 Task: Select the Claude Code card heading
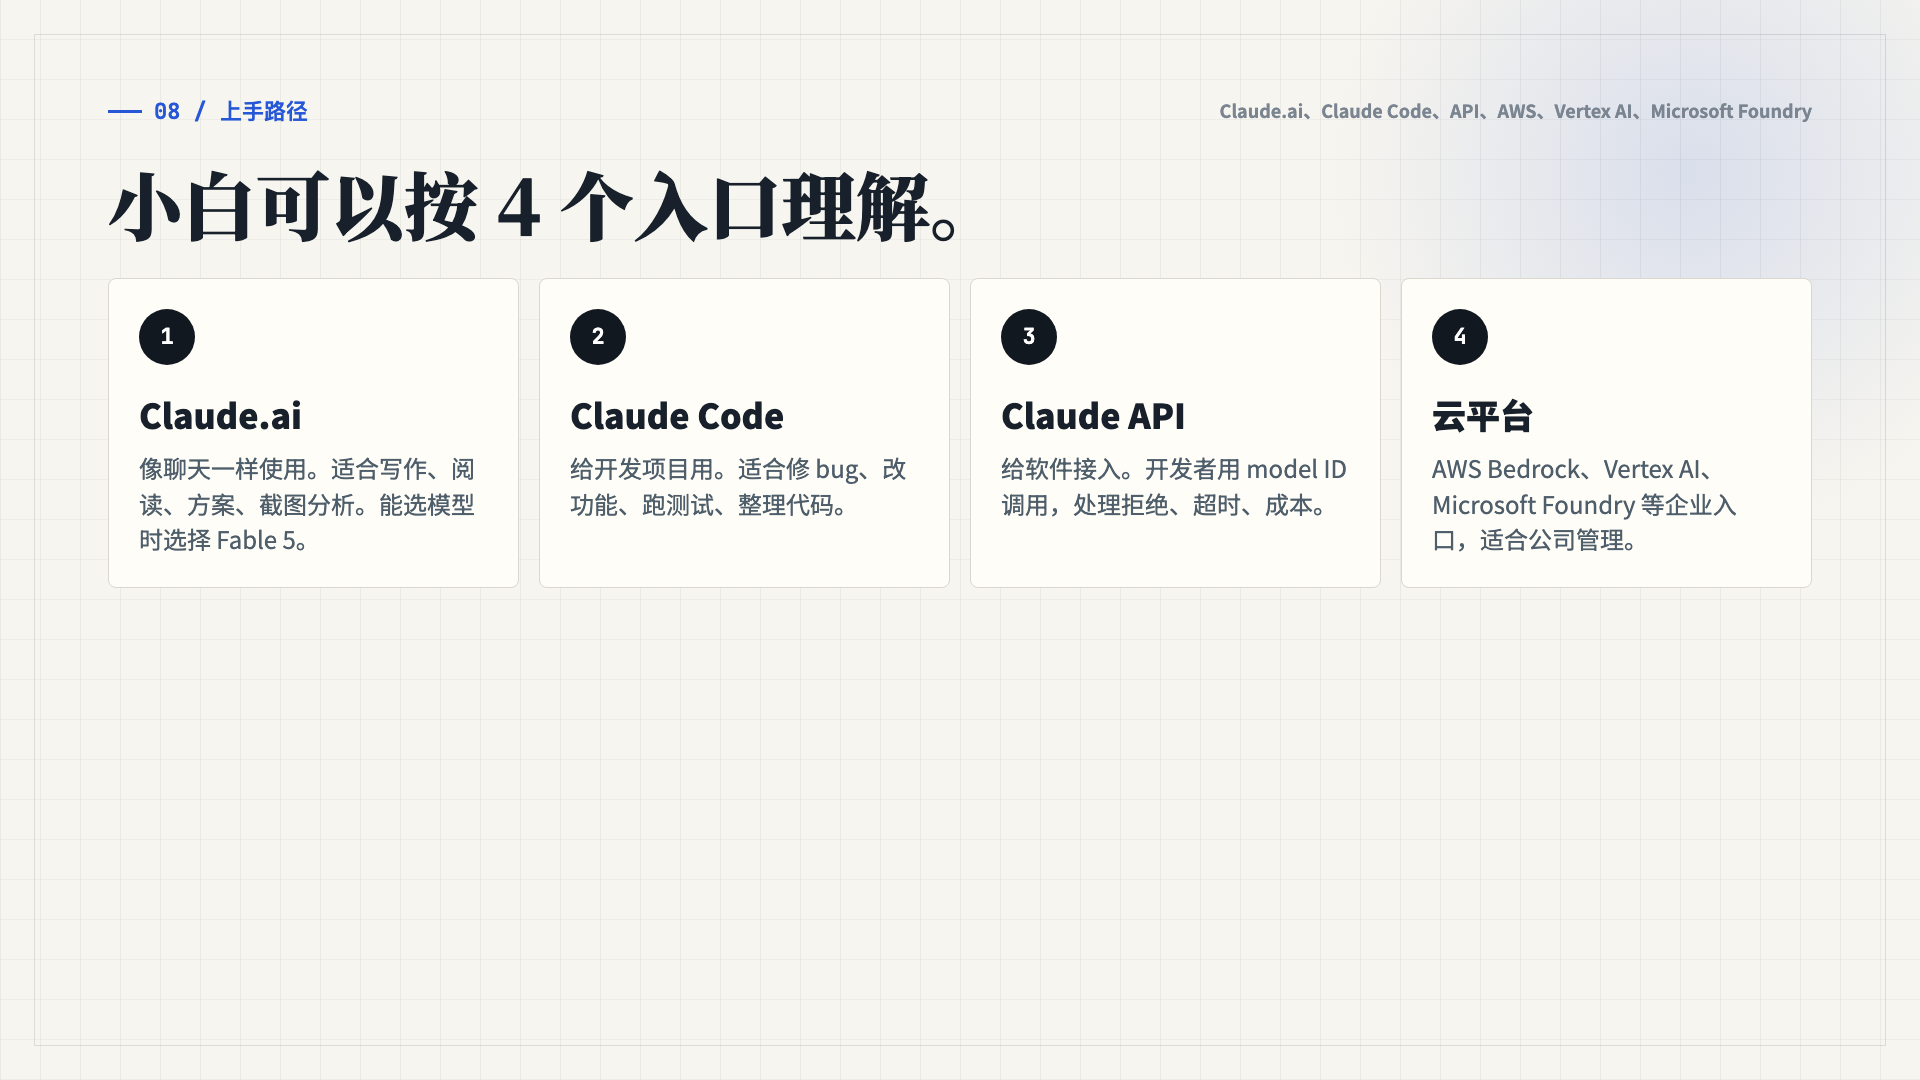click(677, 416)
